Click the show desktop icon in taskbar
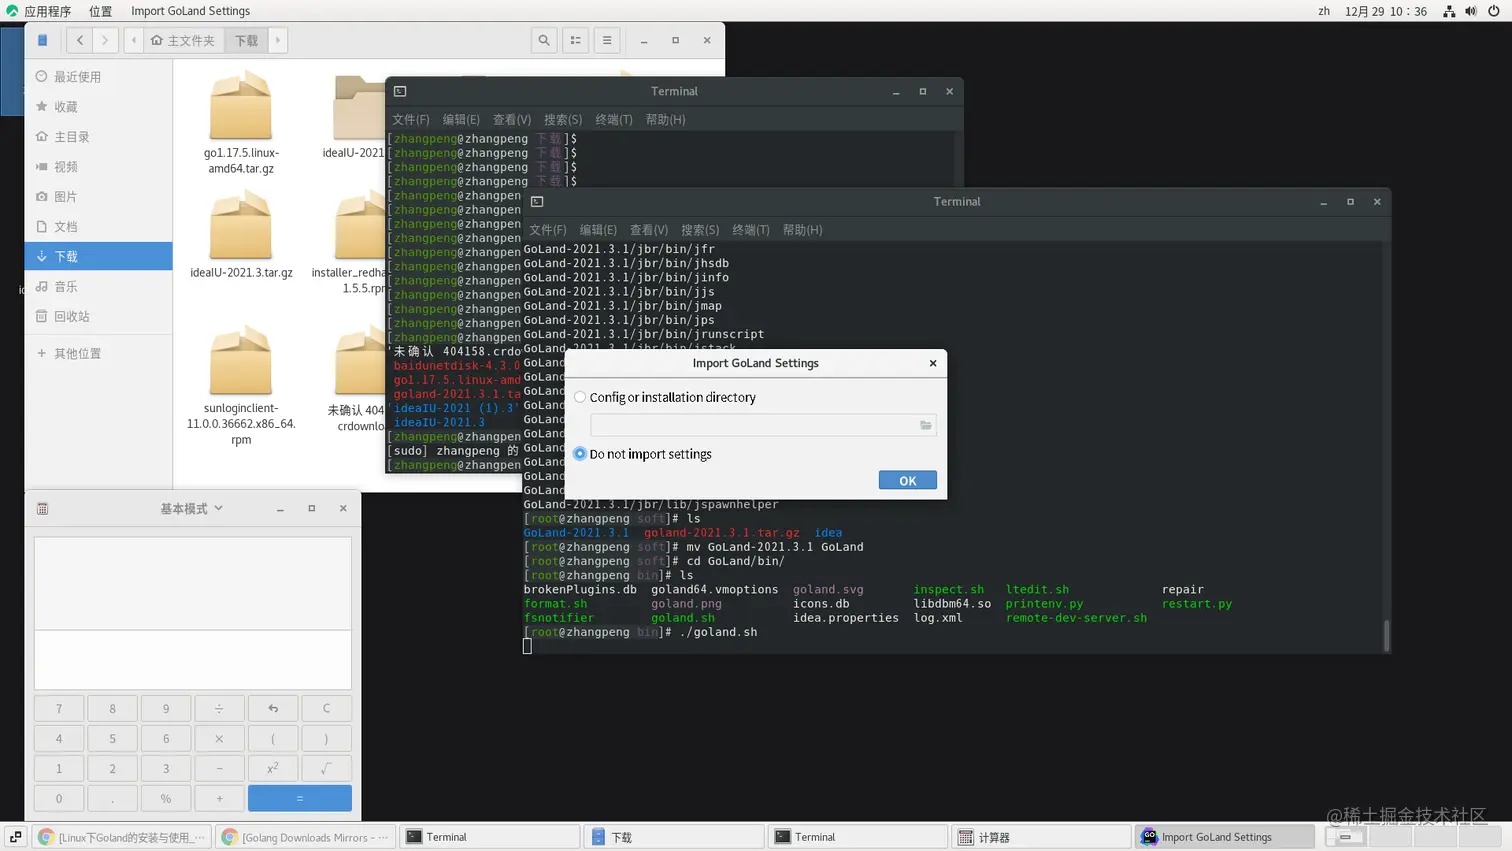Viewport: 1512px width, 851px height. coord(16,837)
